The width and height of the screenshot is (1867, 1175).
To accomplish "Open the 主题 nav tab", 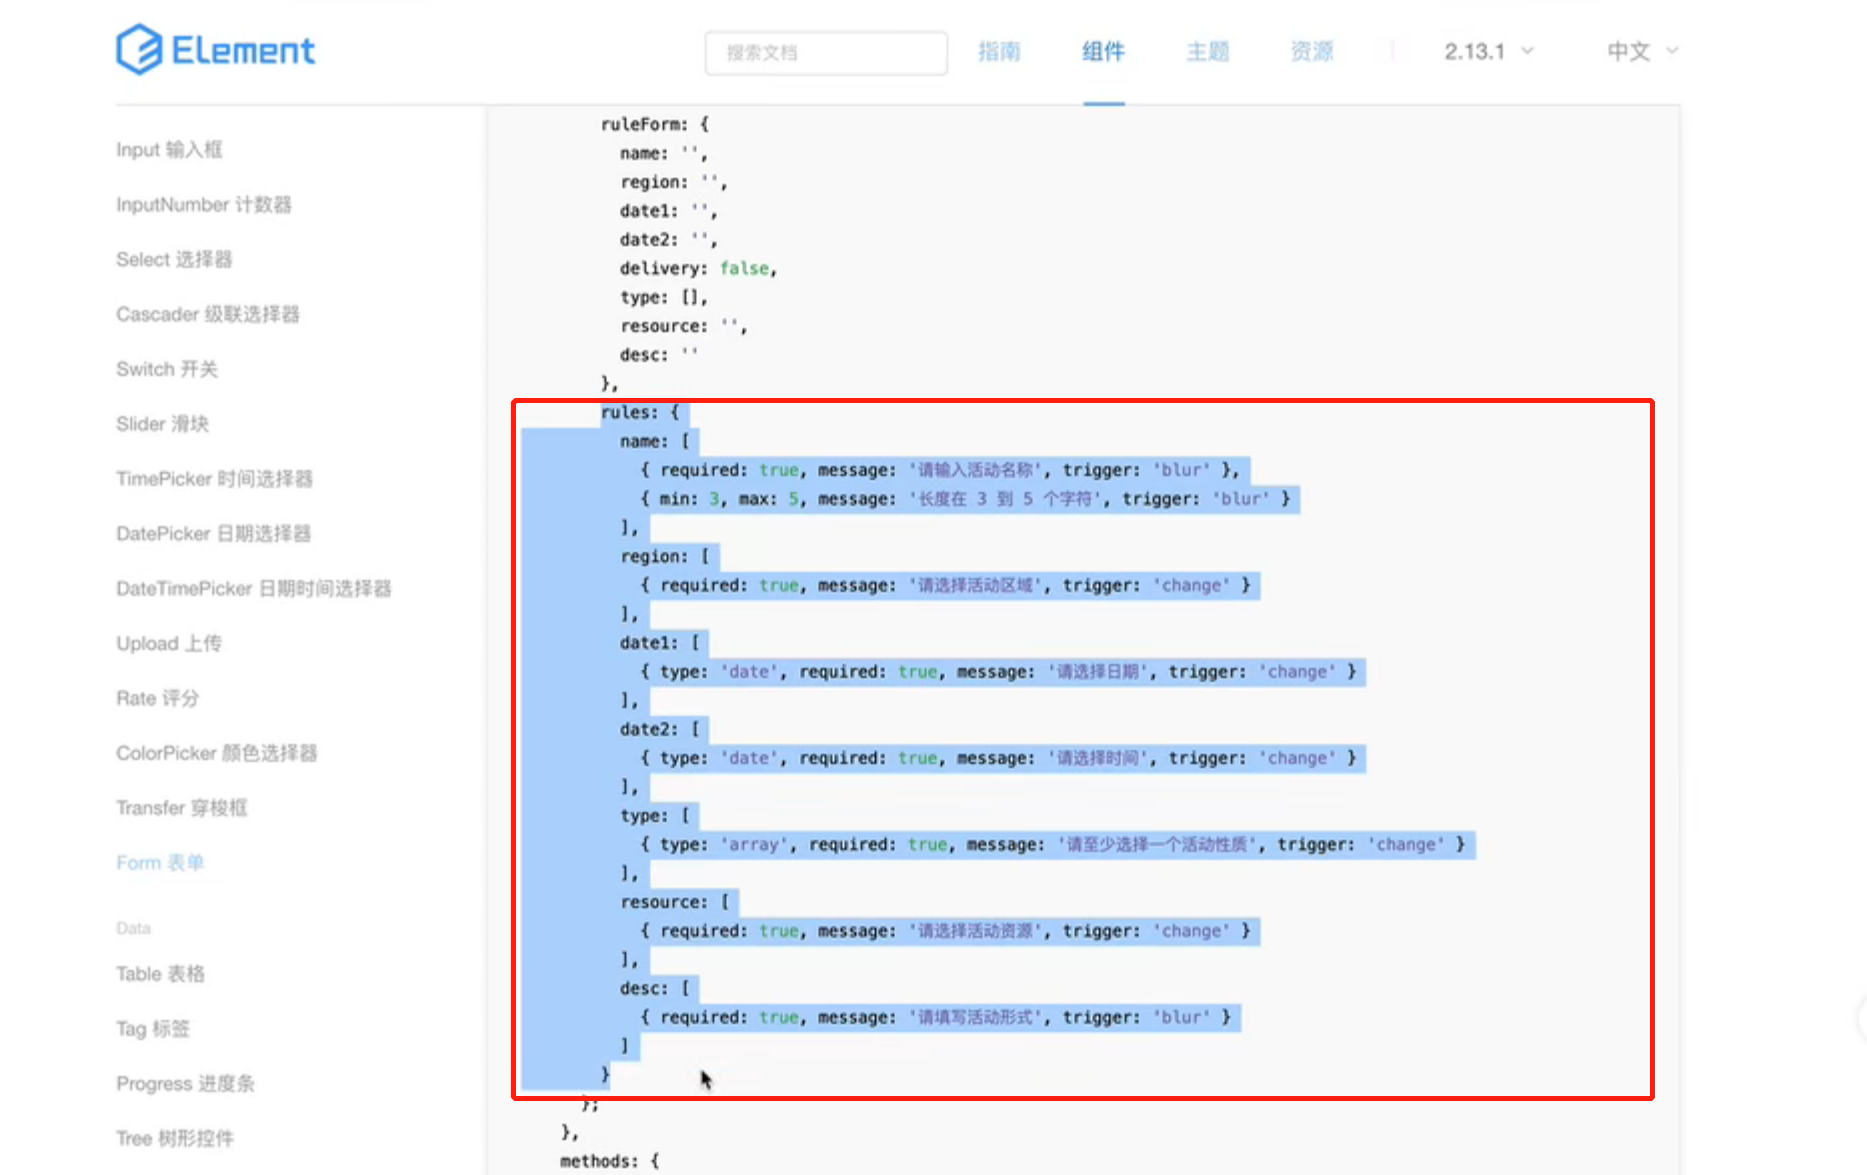I will [x=1208, y=51].
